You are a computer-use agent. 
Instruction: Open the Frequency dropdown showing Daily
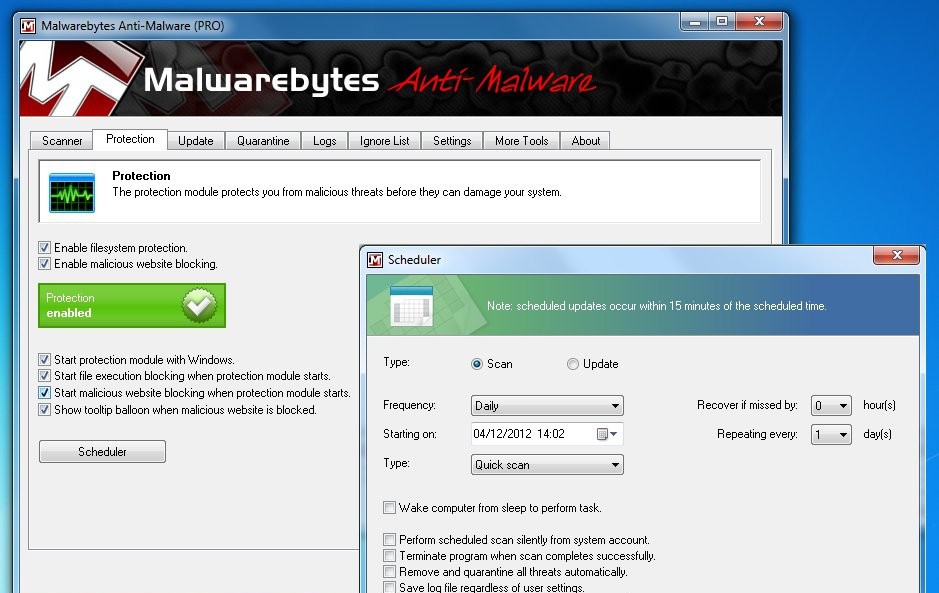[546, 405]
